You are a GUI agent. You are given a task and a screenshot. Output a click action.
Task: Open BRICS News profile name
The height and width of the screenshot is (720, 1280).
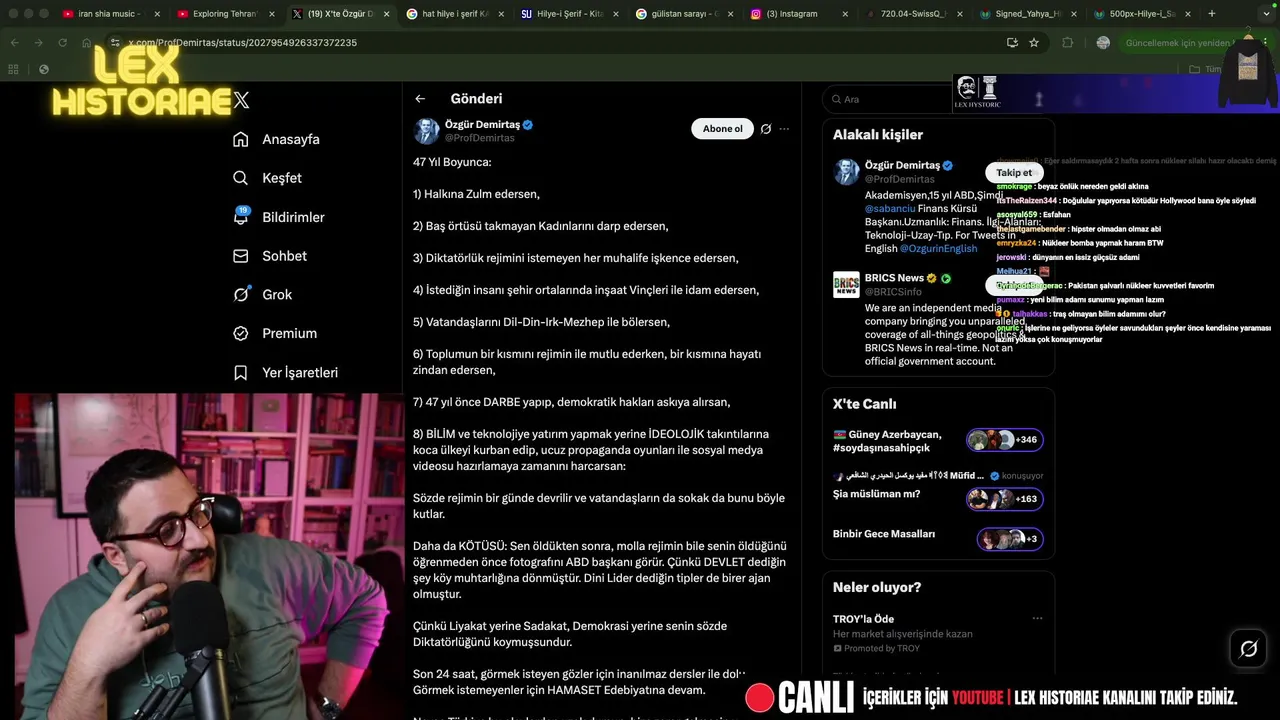coord(894,278)
